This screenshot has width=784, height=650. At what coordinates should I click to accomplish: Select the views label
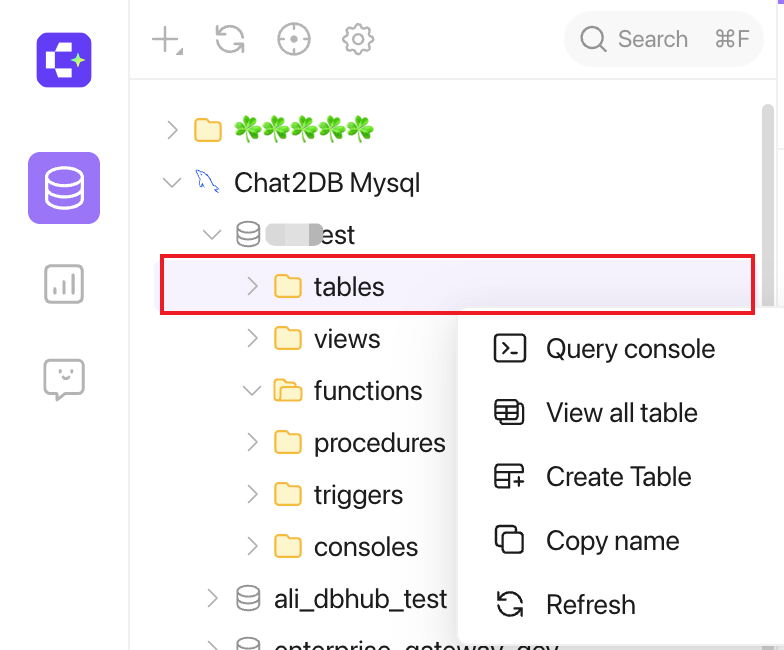(x=347, y=340)
